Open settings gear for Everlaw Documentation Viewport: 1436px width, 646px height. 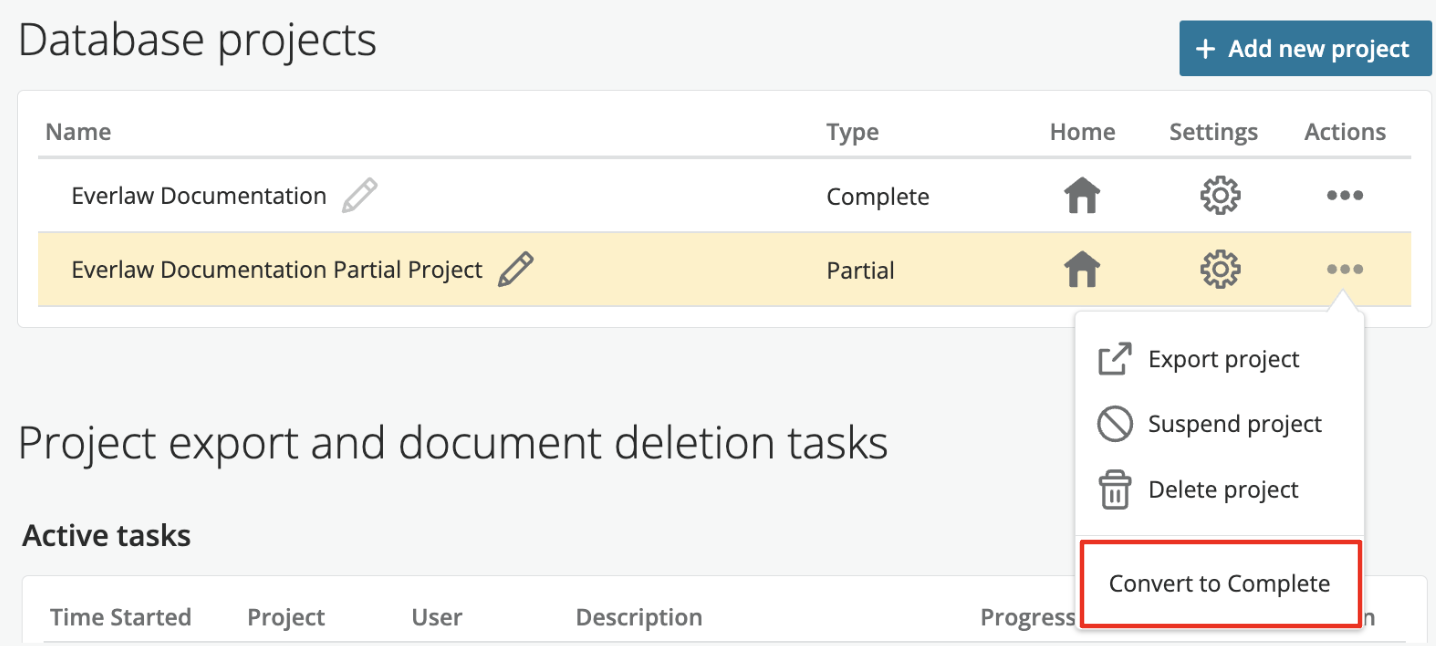pos(1219,197)
